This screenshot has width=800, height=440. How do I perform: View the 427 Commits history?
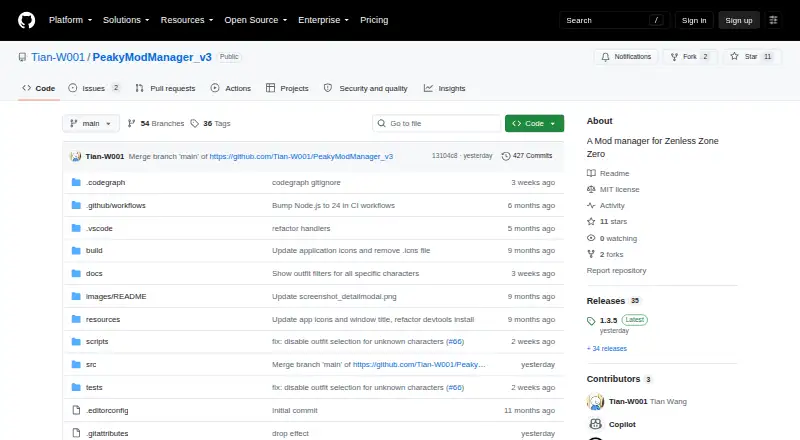tap(527, 156)
